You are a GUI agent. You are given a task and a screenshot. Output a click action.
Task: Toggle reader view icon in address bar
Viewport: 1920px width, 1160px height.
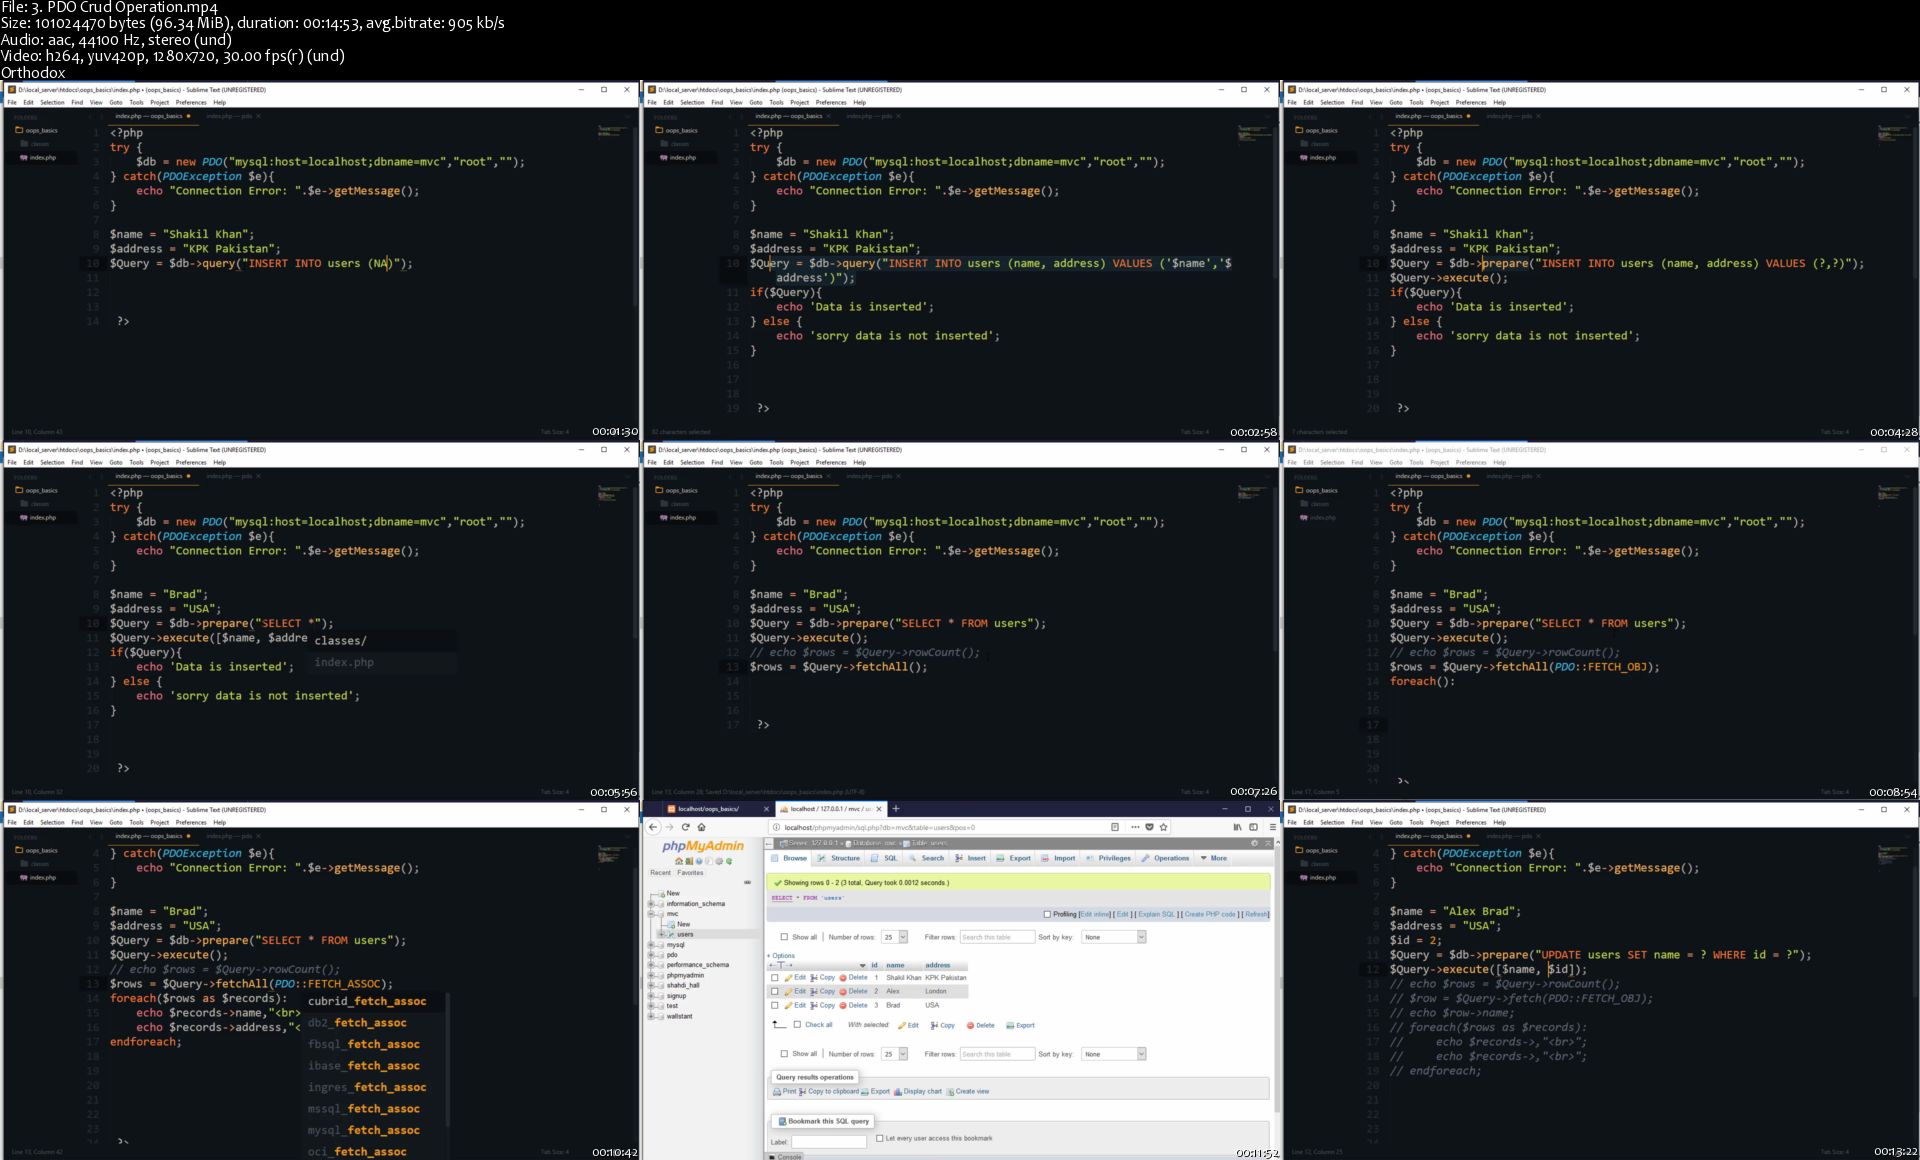[1115, 827]
